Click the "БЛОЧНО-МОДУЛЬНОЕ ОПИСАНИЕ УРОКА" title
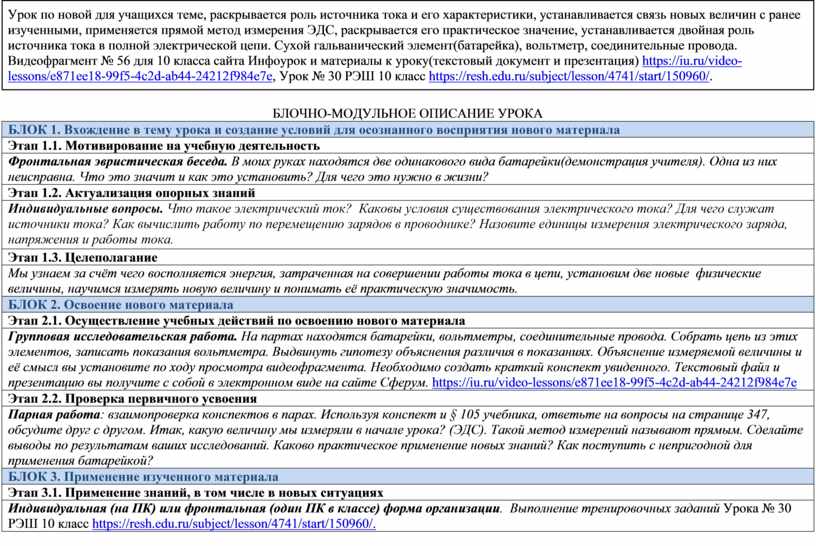816x546 pixels. (407, 115)
